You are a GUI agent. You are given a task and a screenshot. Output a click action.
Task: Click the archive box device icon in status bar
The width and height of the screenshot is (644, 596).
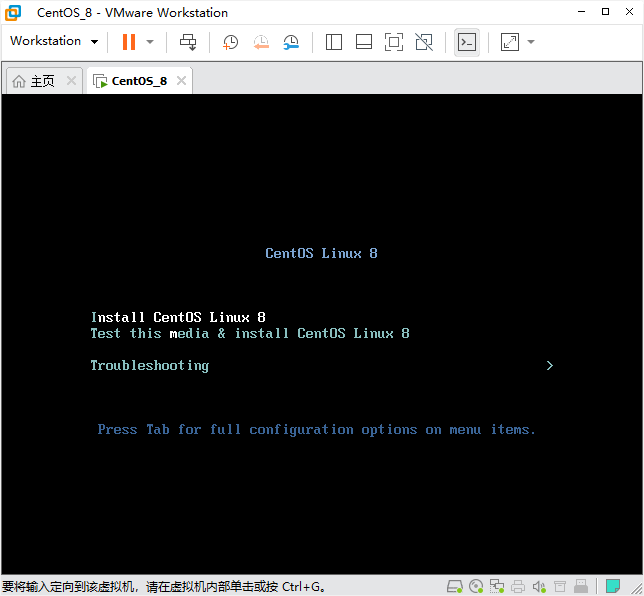[x=560, y=586]
